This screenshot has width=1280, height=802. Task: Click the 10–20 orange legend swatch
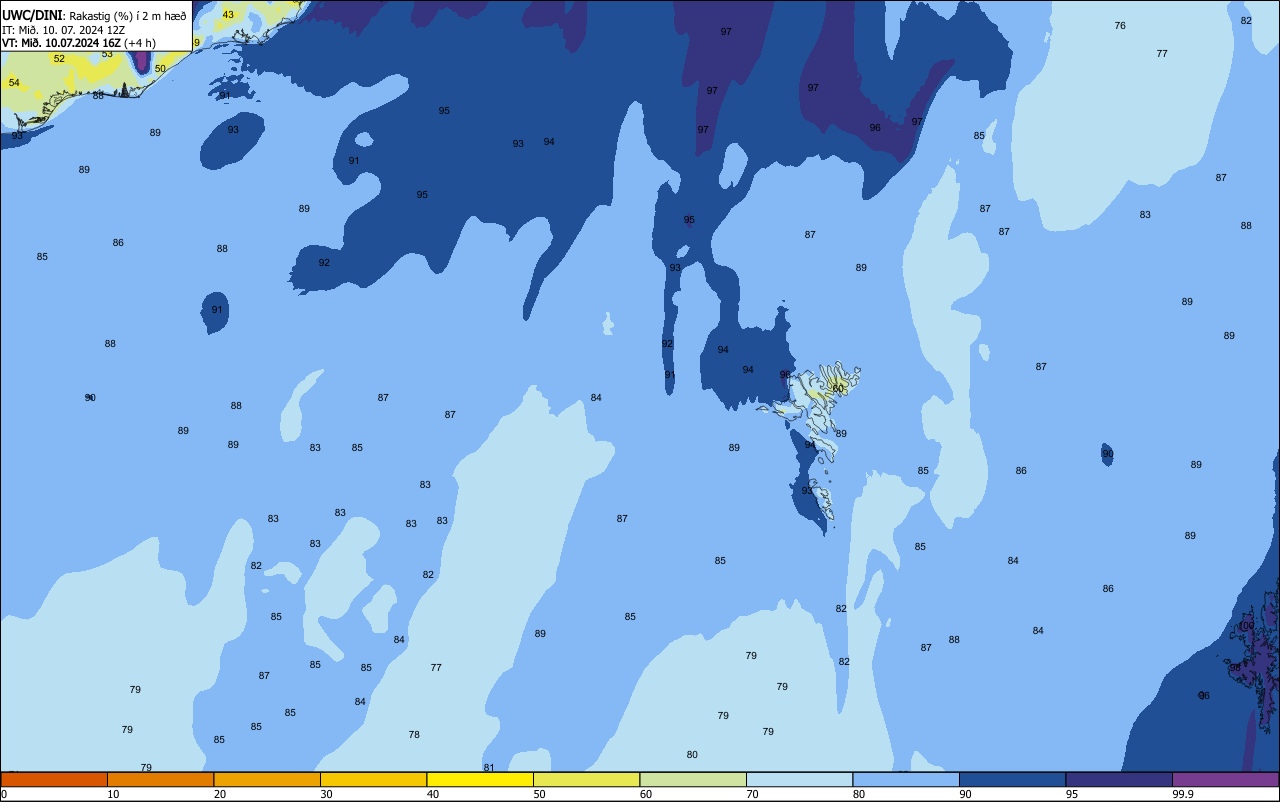(x=160, y=779)
